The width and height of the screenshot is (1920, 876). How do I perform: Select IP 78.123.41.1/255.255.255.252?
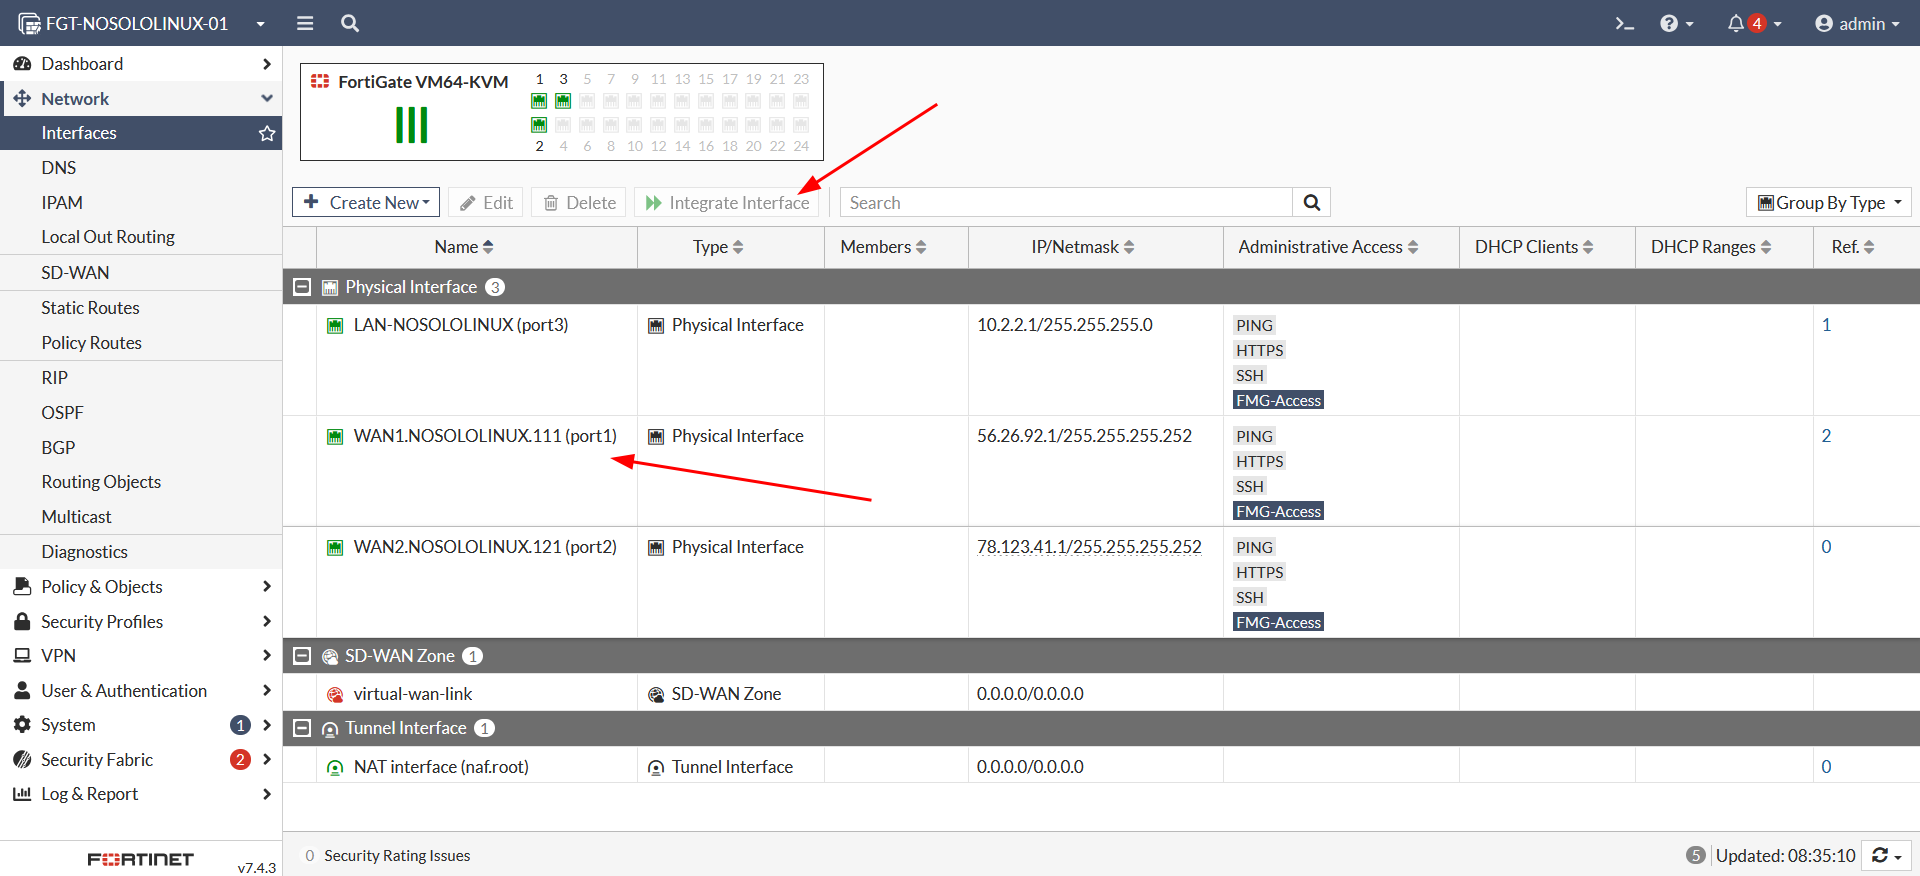(1089, 547)
